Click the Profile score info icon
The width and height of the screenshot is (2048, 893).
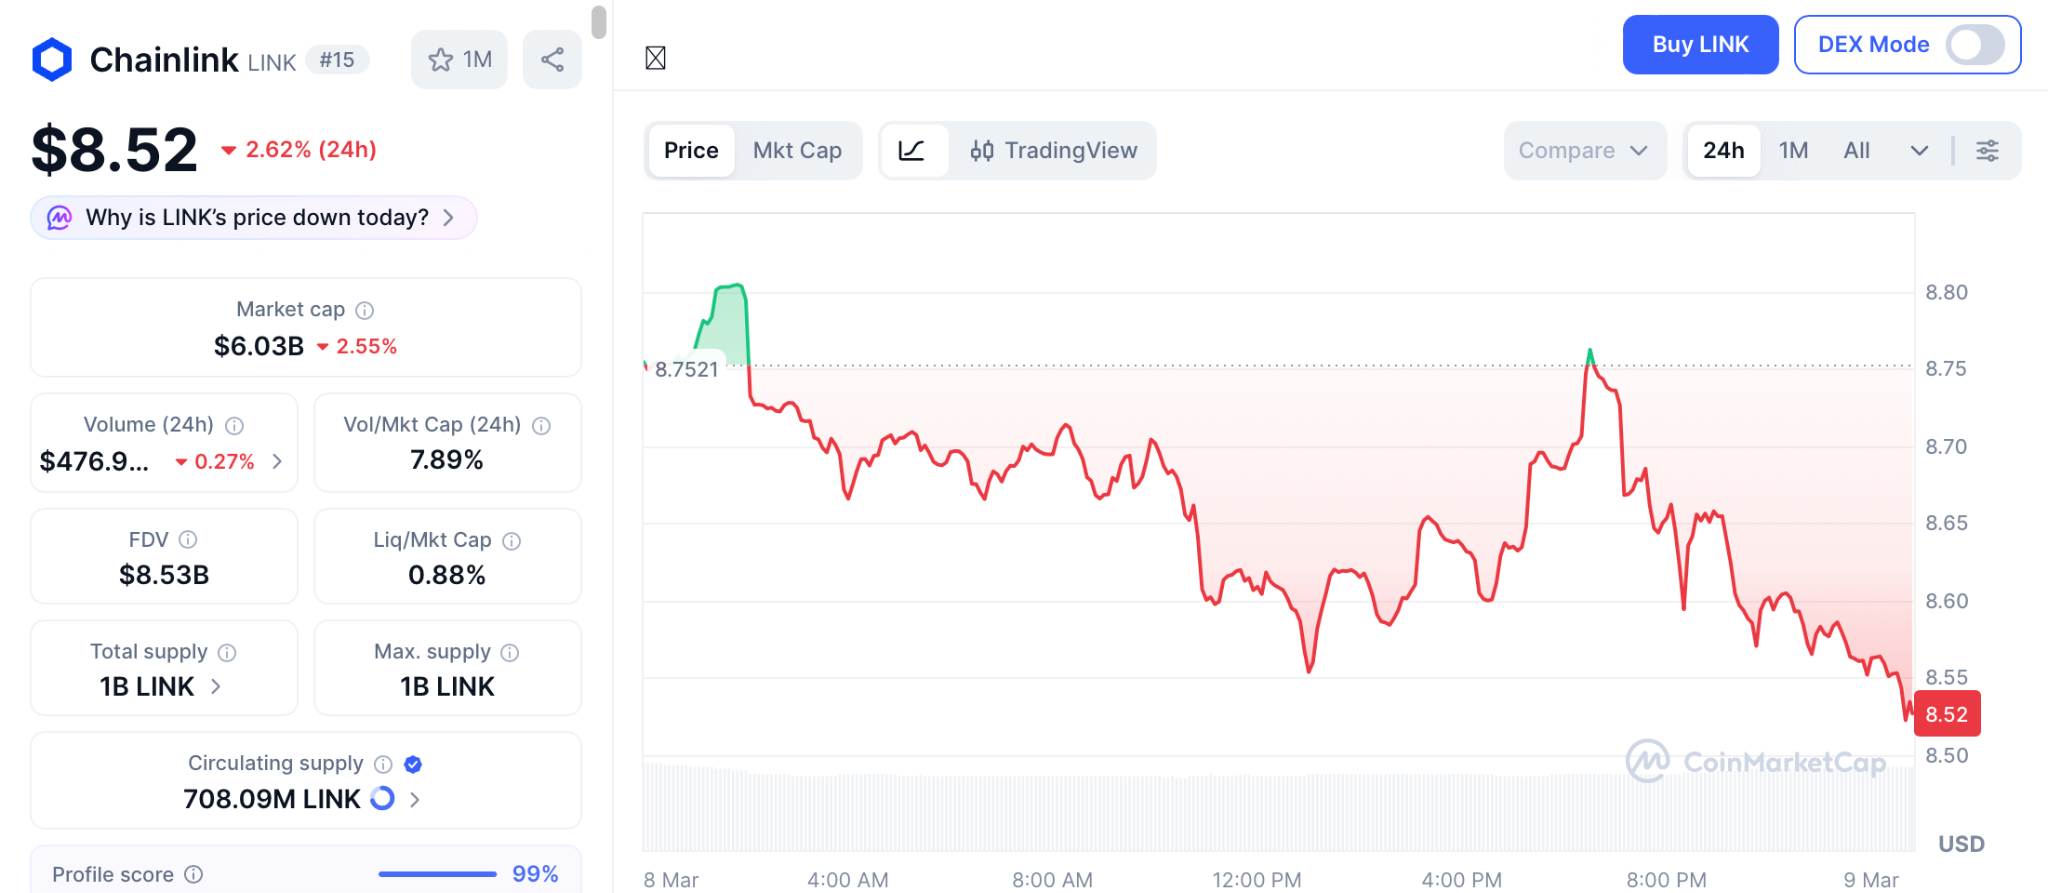[194, 874]
